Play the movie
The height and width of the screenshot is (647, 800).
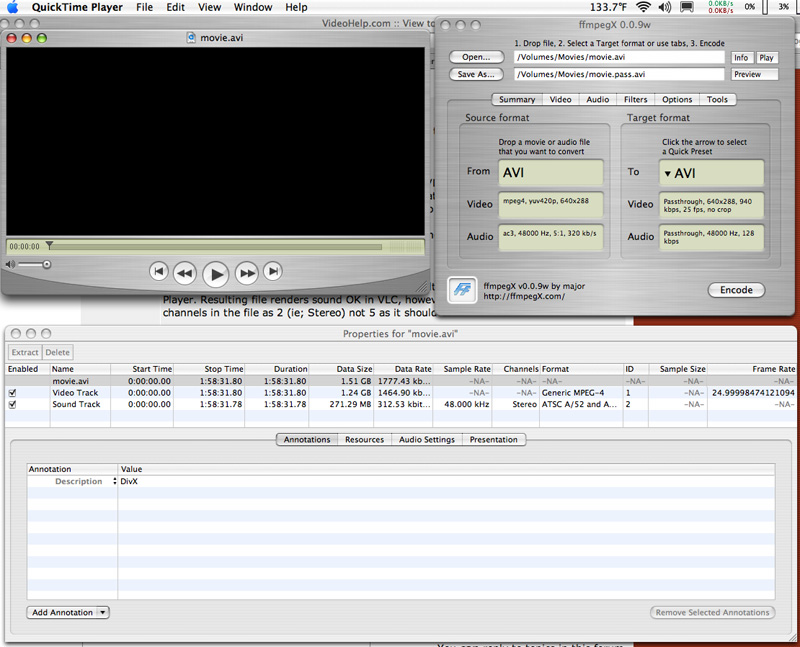coord(215,275)
